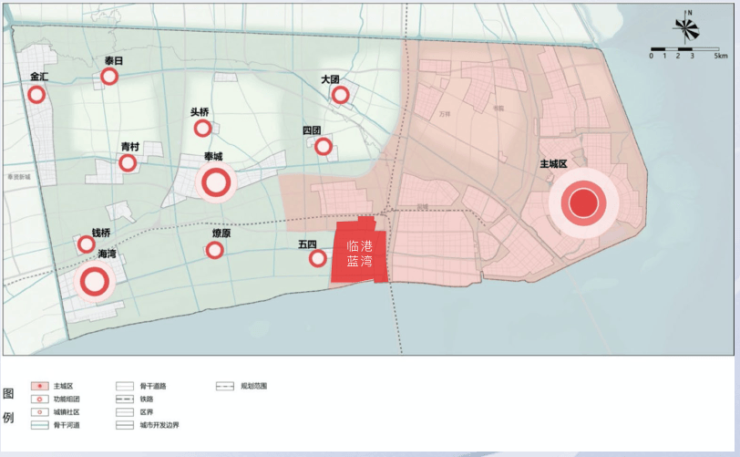
Task: Click the 铁路 legend text
Action: pyautogui.click(x=146, y=399)
